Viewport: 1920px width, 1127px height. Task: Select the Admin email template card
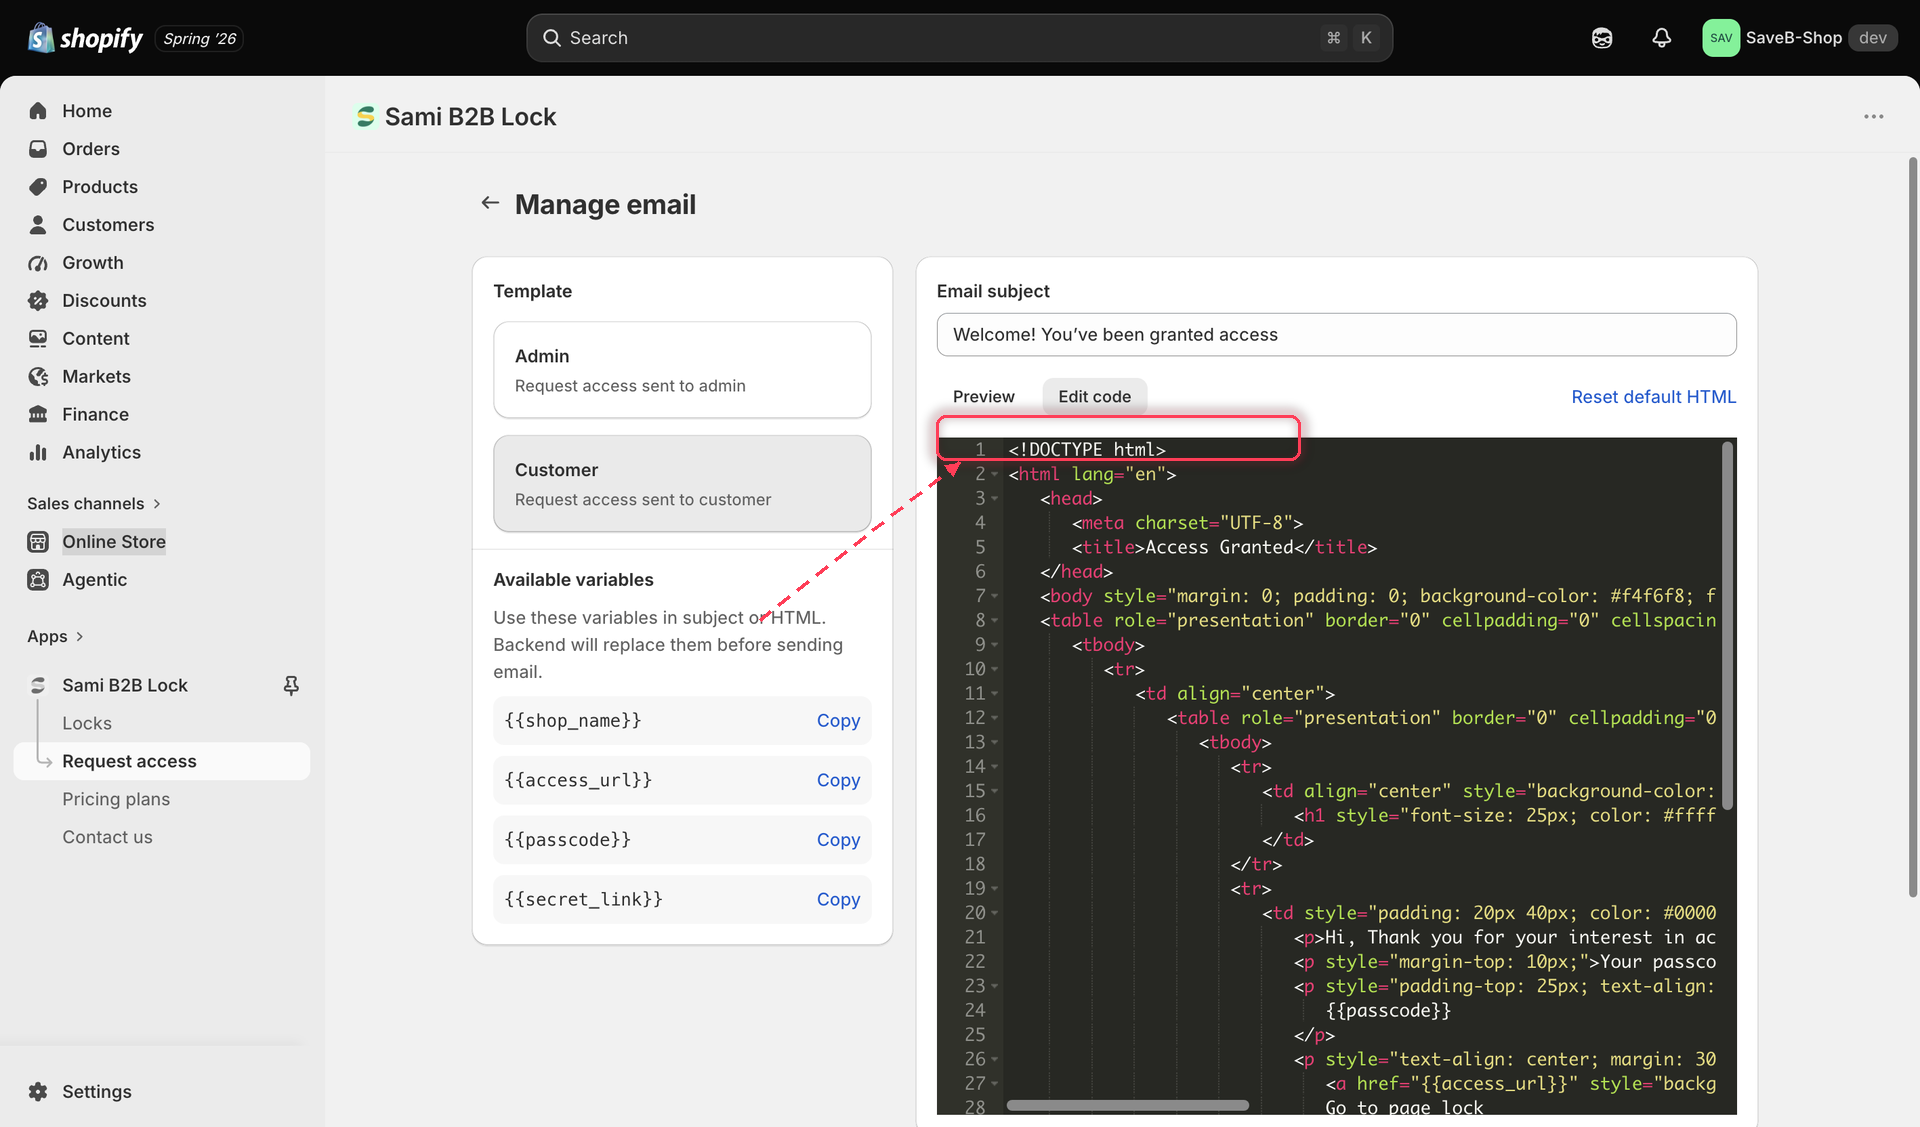coord(682,370)
